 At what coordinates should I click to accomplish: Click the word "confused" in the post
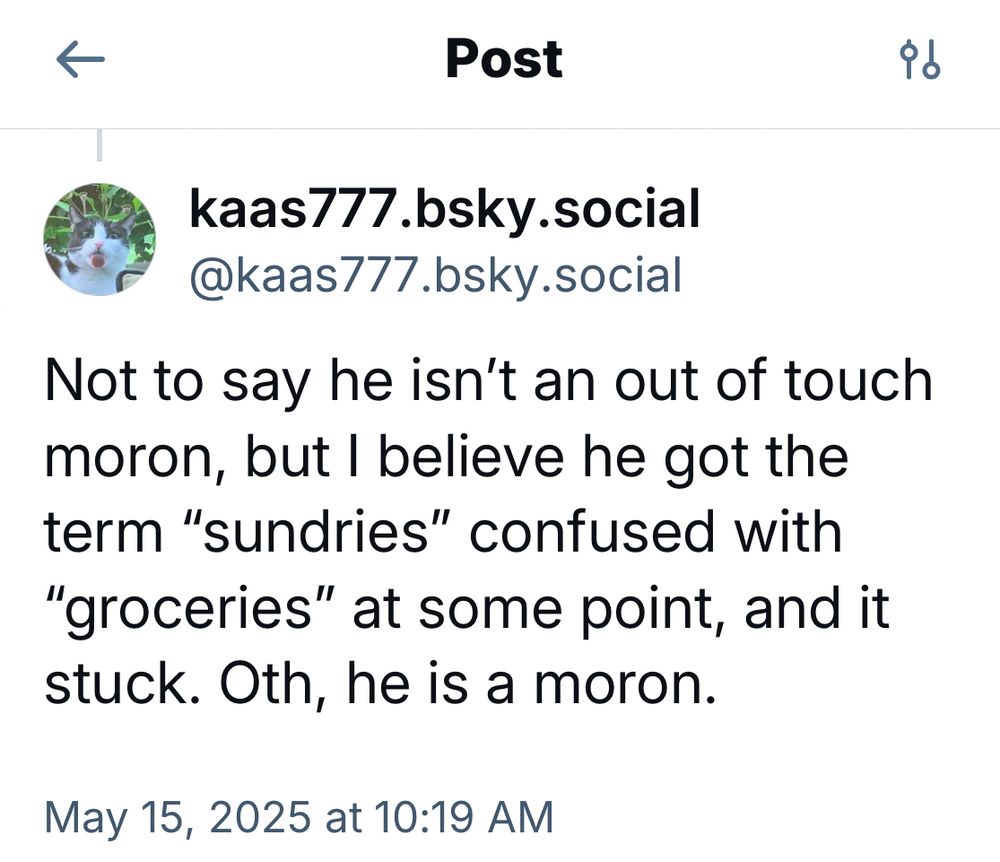coord(592,532)
